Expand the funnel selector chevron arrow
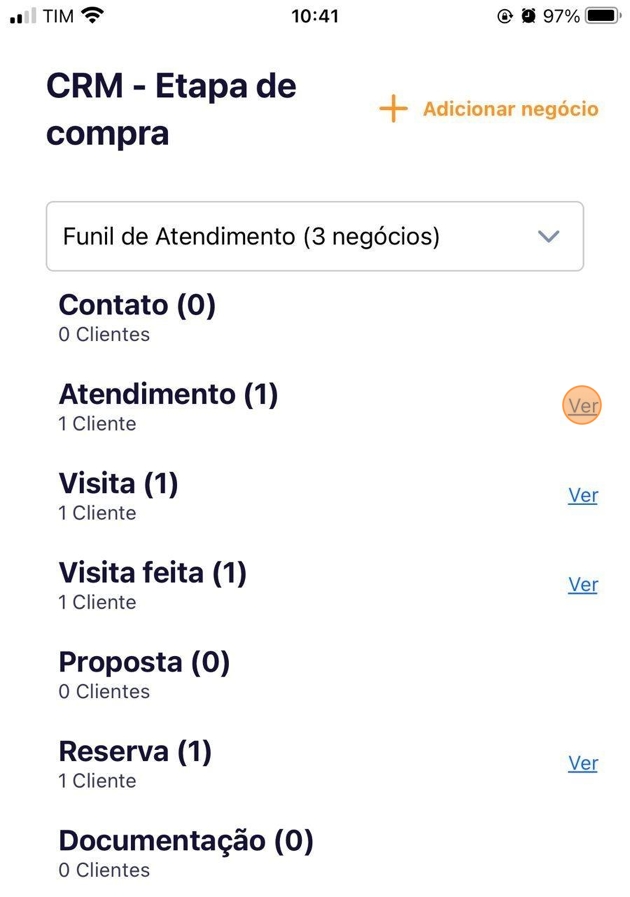630x897 pixels. [x=548, y=237]
